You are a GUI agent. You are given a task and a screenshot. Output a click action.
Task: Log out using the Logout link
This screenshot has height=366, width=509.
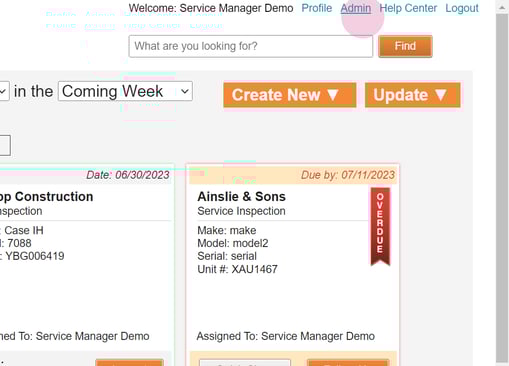[462, 8]
